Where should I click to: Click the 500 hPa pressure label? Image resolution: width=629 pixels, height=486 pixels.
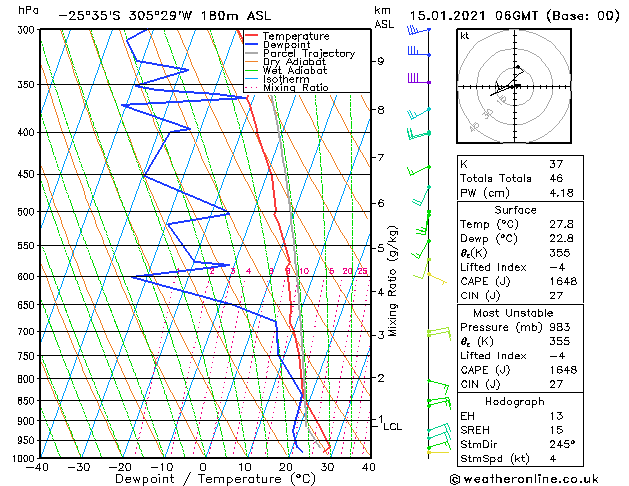[x=26, y=212]
